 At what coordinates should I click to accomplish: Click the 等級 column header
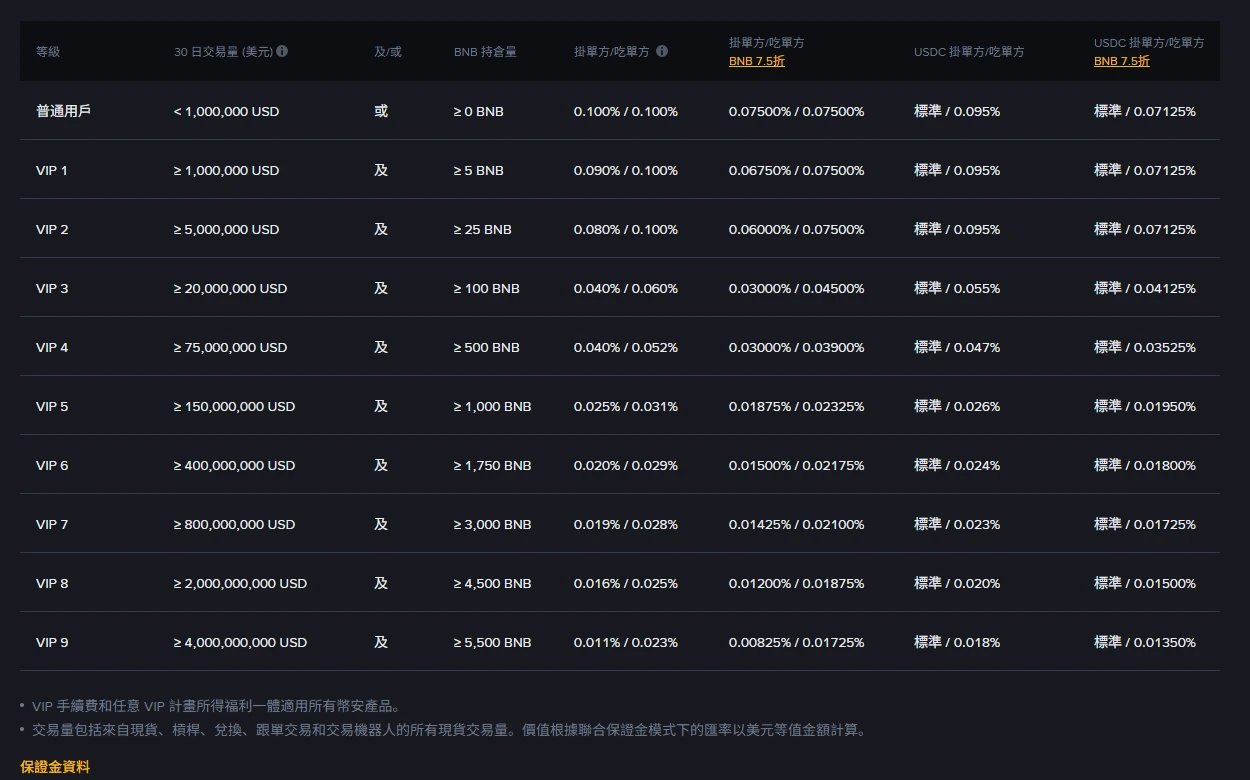pos(48,51)
